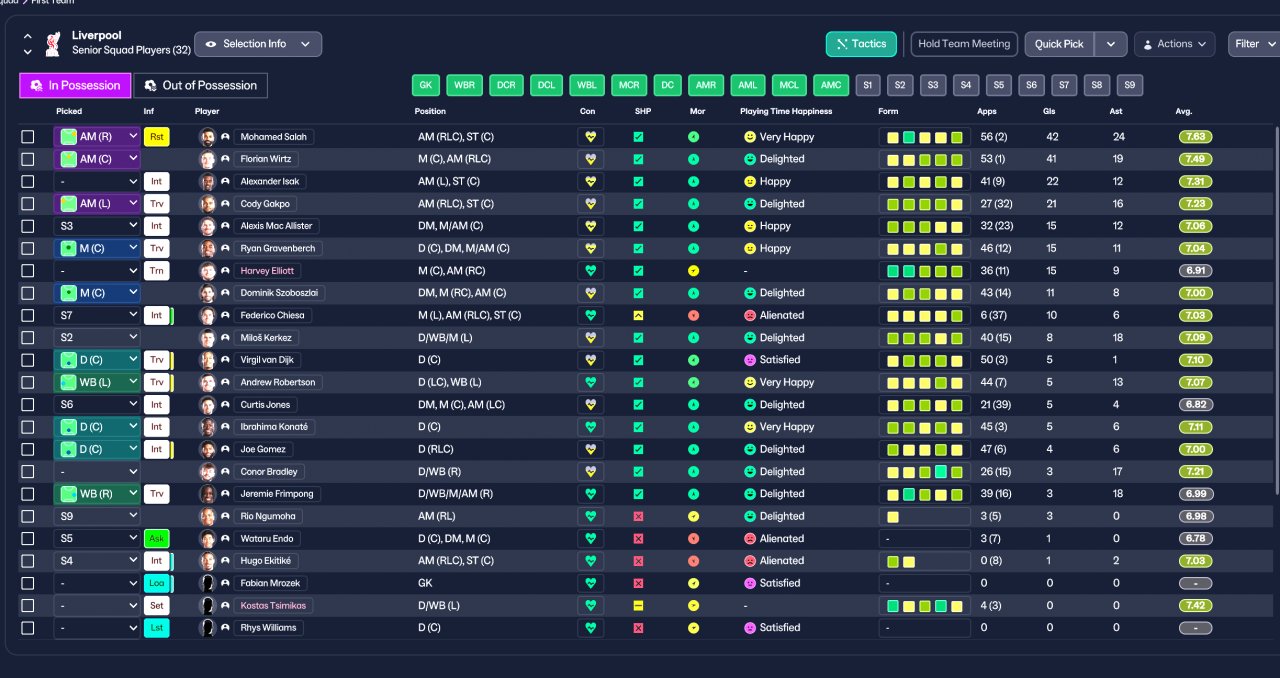Click Harvey Elliott's condition heart icon
This screenshot has height=678, width=1280.
coord(590,271)
